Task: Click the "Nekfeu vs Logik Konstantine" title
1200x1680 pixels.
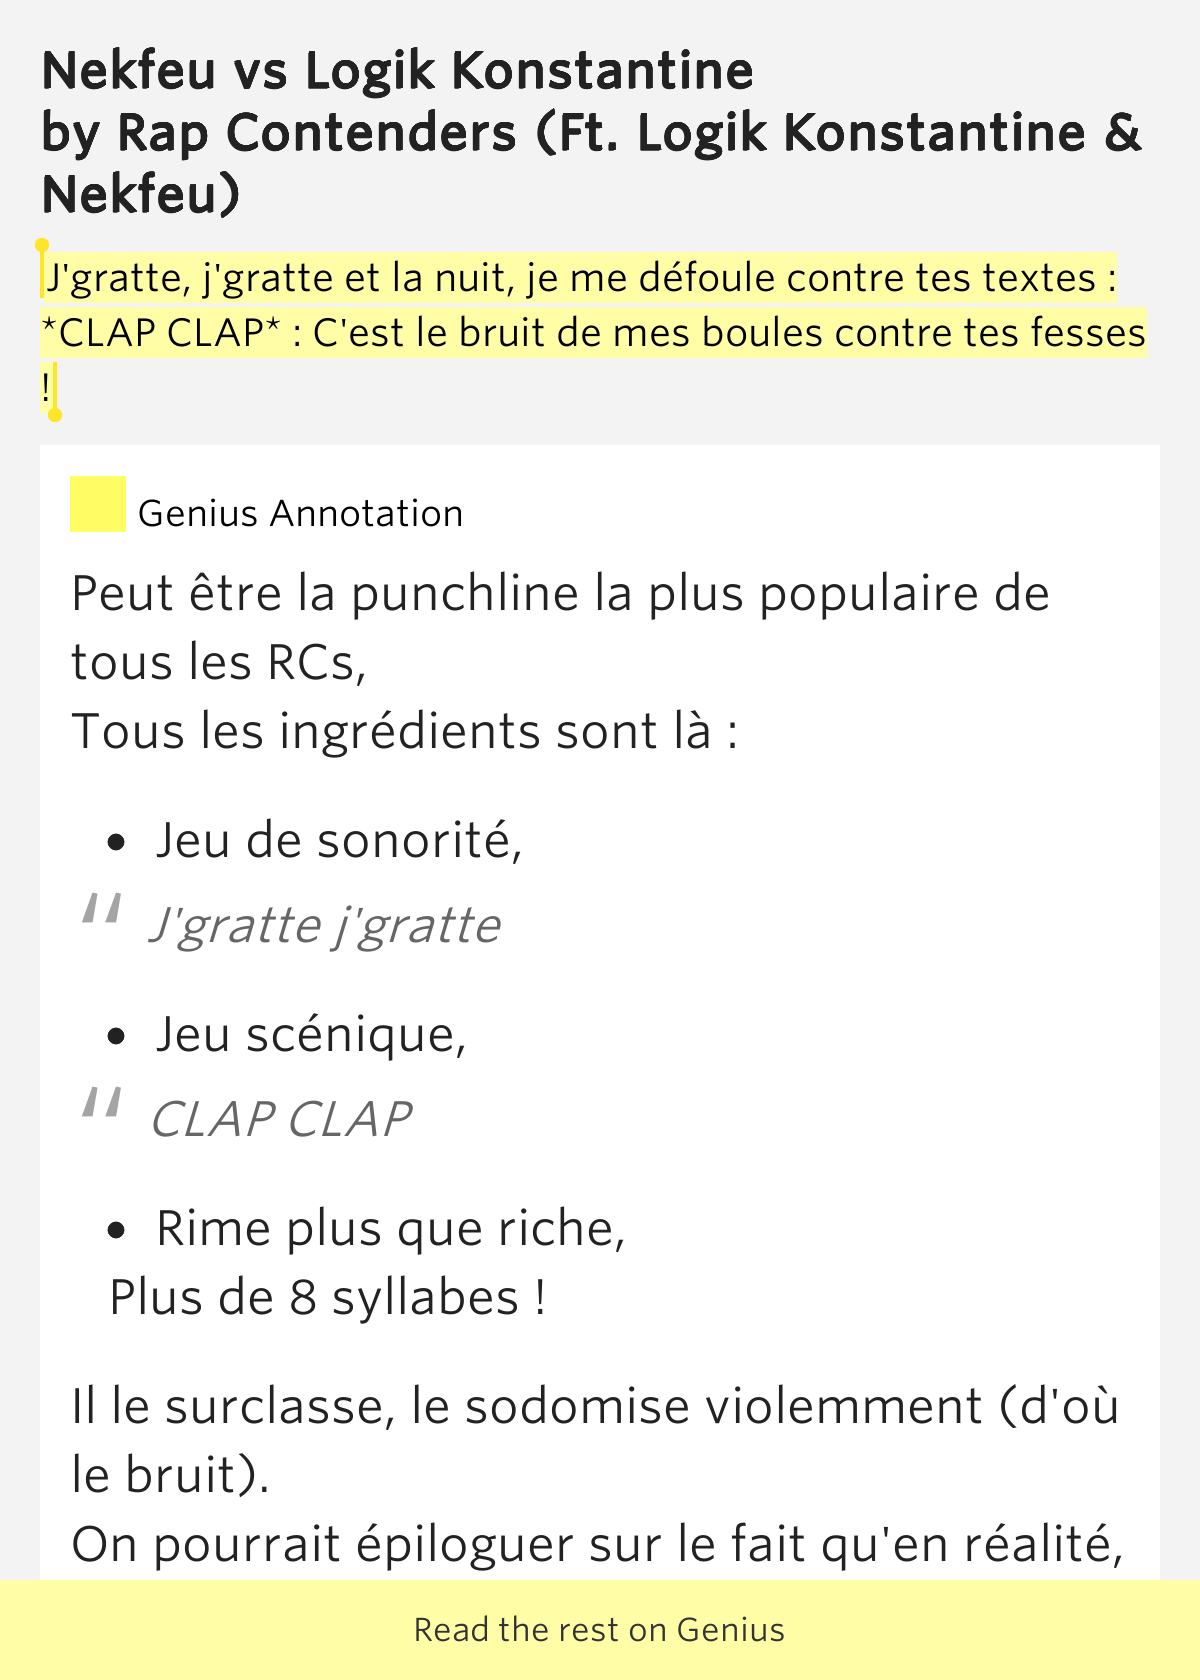Action: point(398,71)
